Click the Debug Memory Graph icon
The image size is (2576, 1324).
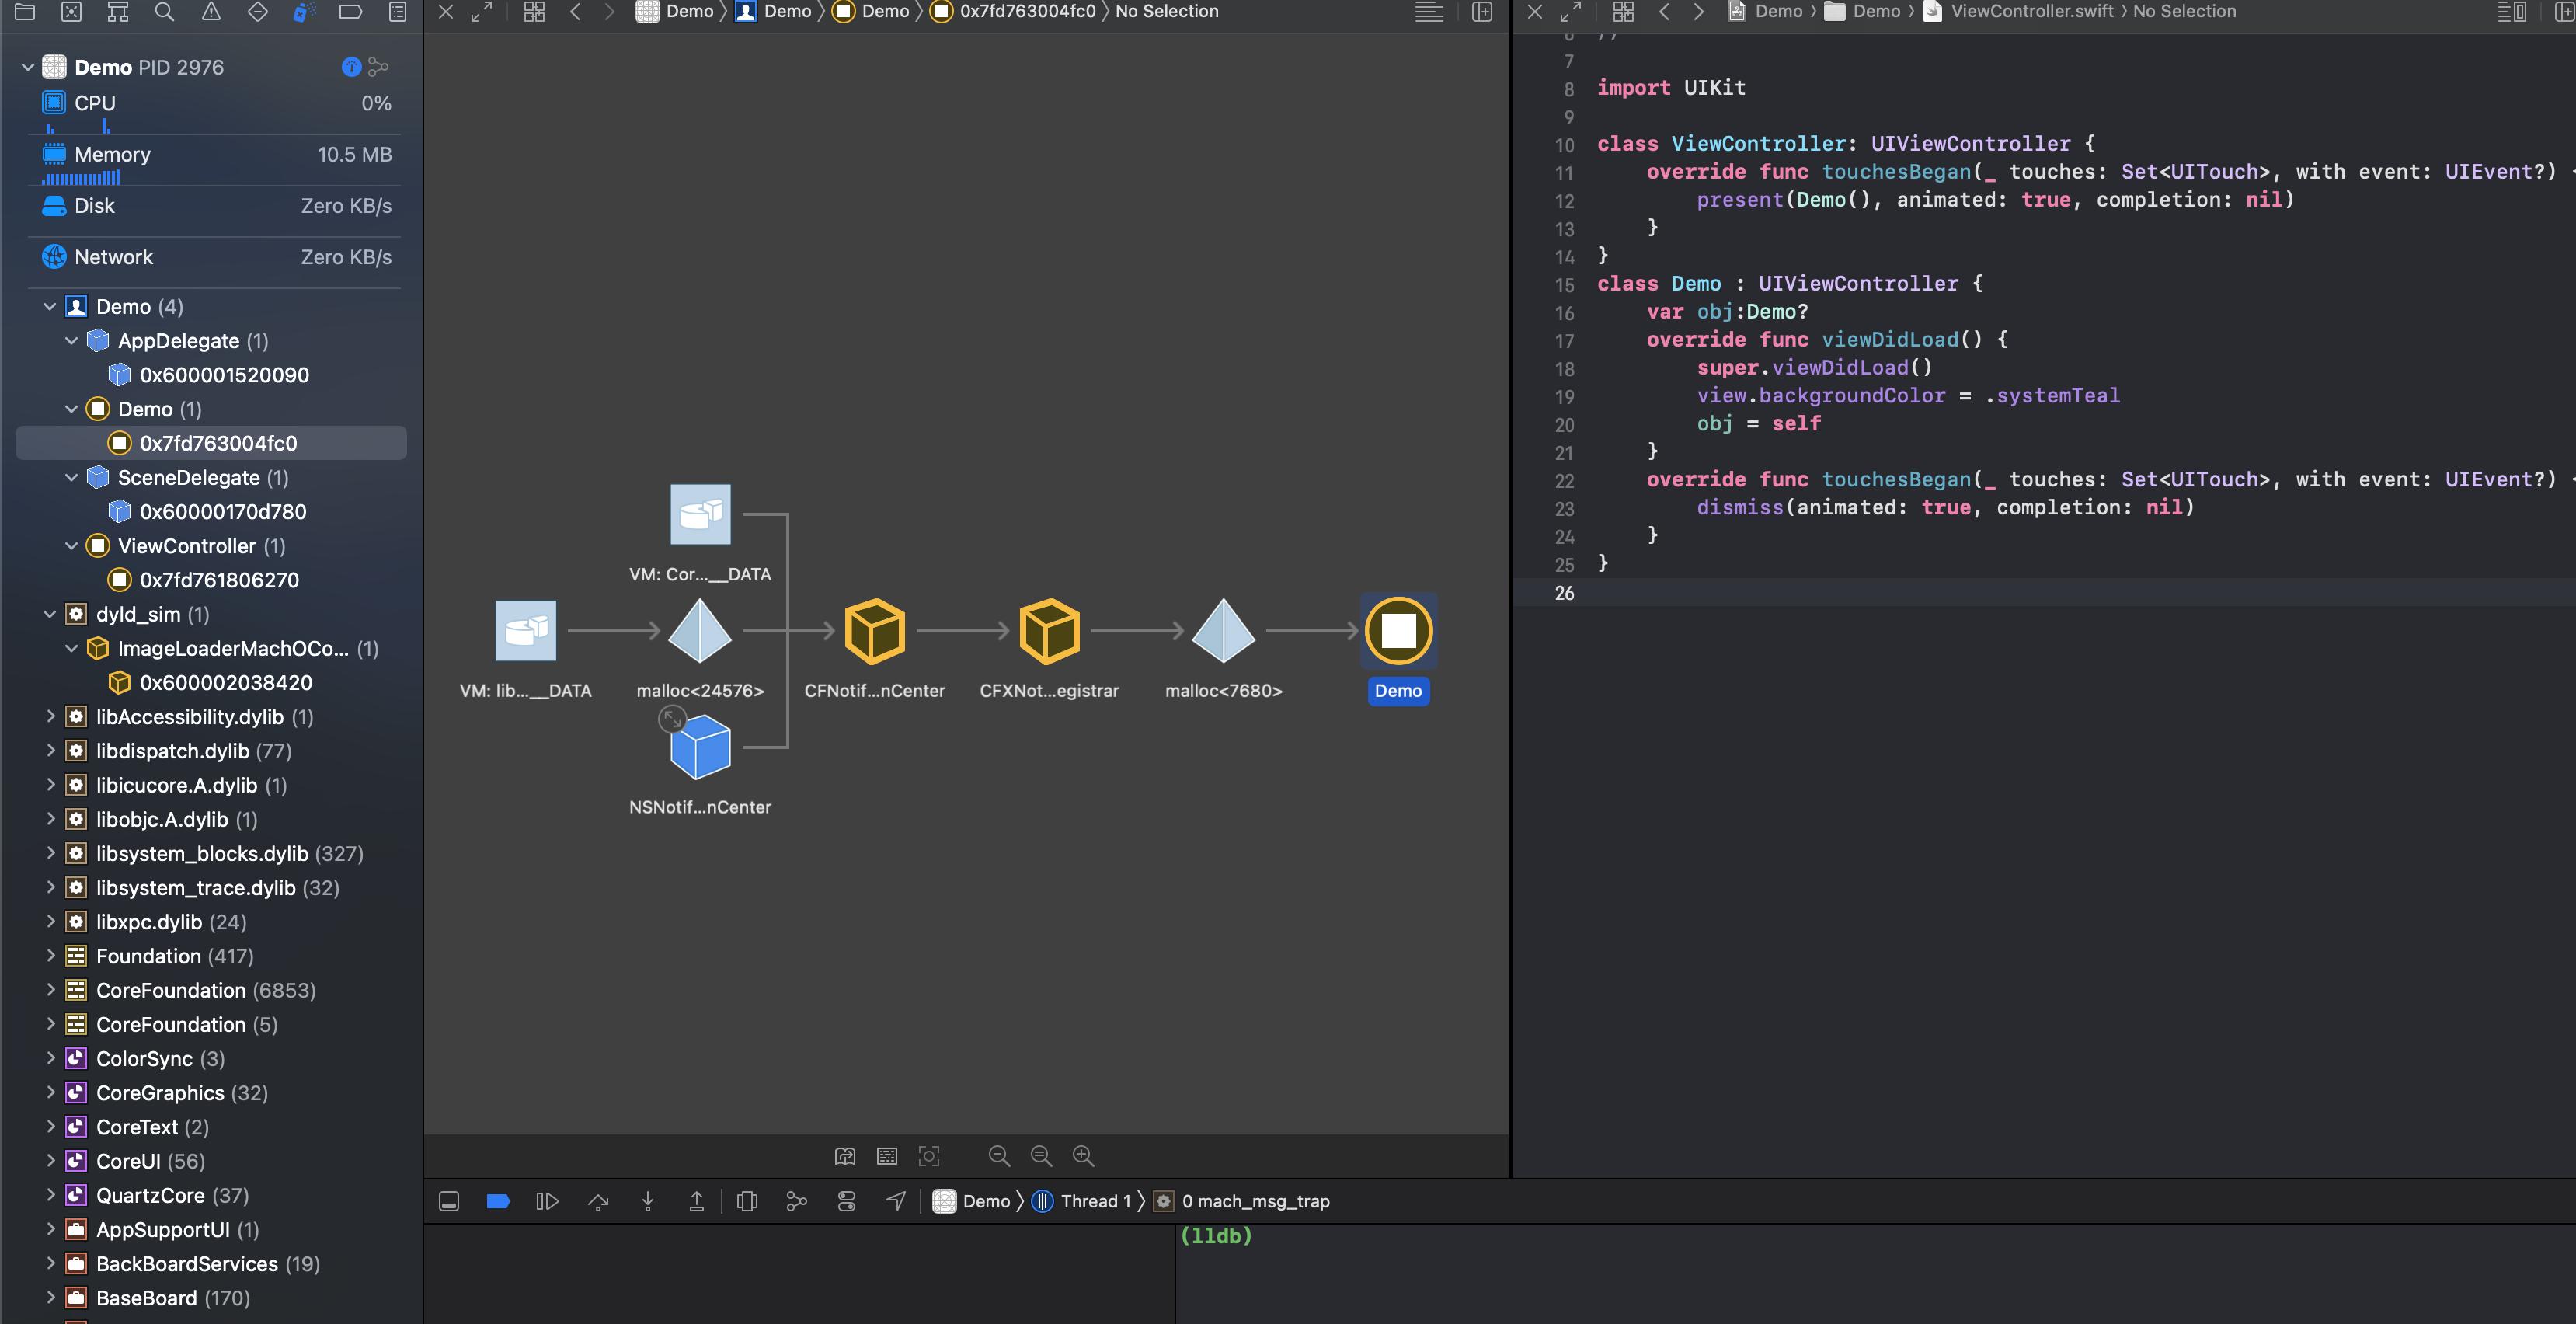pos(796,1201)
